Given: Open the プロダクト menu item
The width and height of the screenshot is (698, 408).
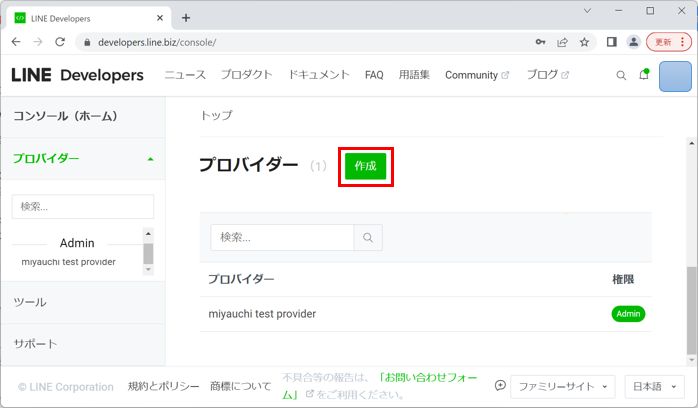Looking at the screenshot, I should pos(247,75).
